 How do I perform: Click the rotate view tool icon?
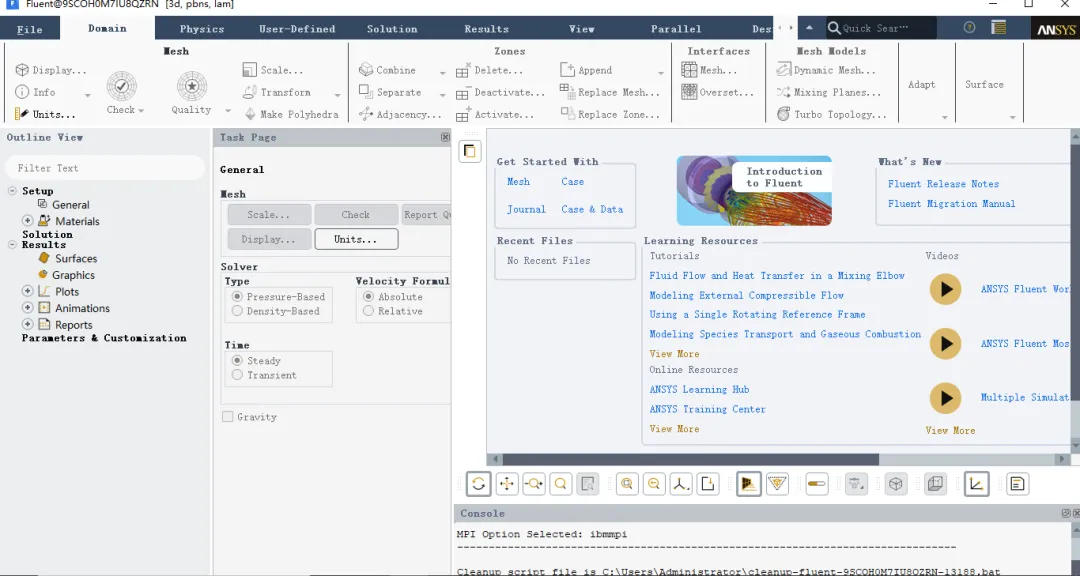point(478,484)
